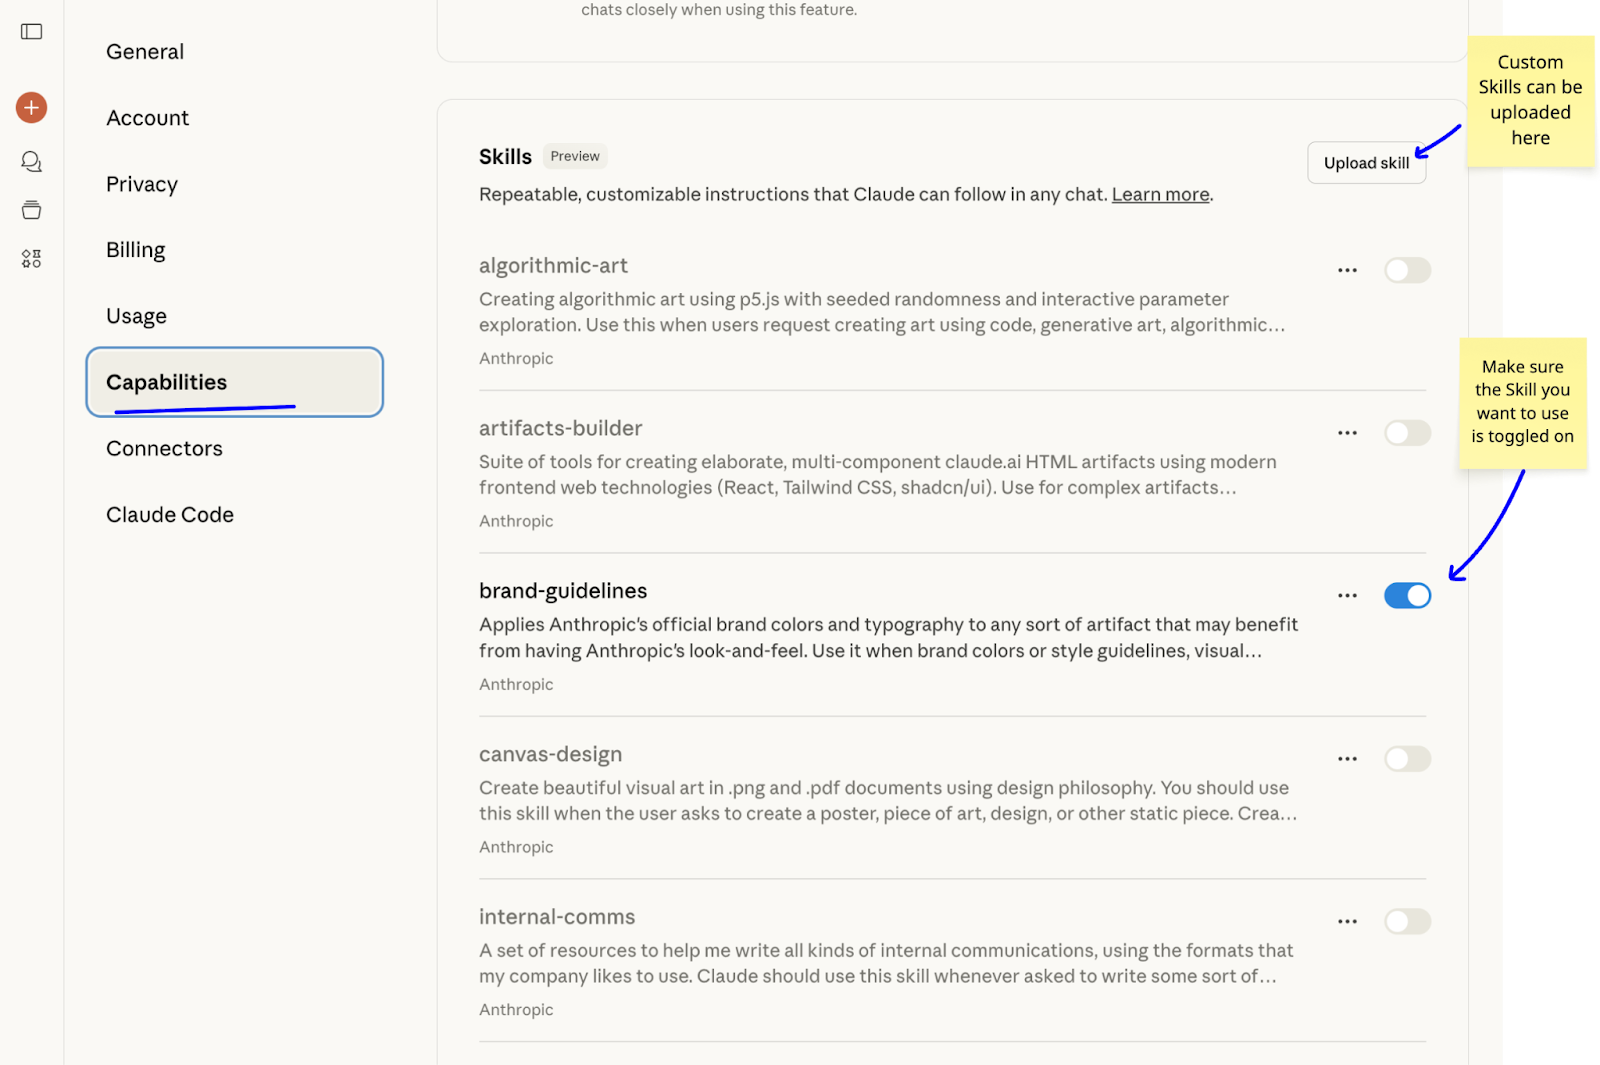The height and width of the screenshot is (1065, 1600).
Task: Switch to the General settings tab
Action: tap(145, 52)
